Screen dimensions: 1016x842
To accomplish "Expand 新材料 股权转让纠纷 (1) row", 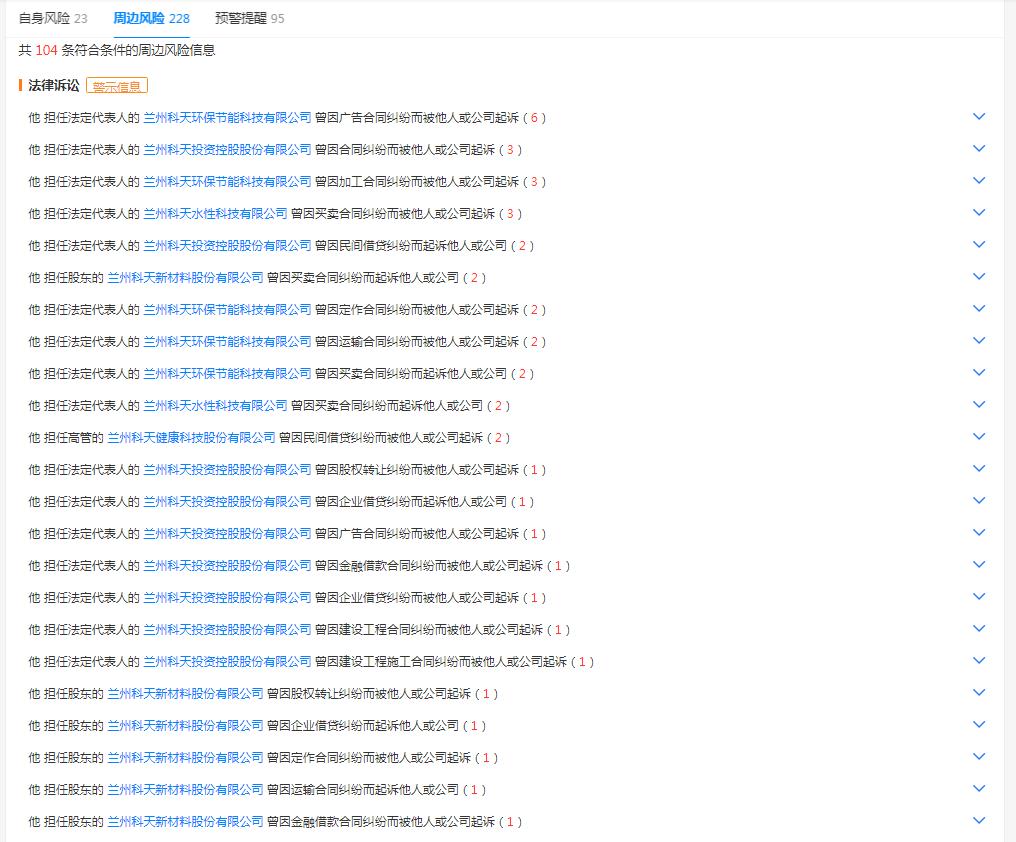I will coord(979,693).
